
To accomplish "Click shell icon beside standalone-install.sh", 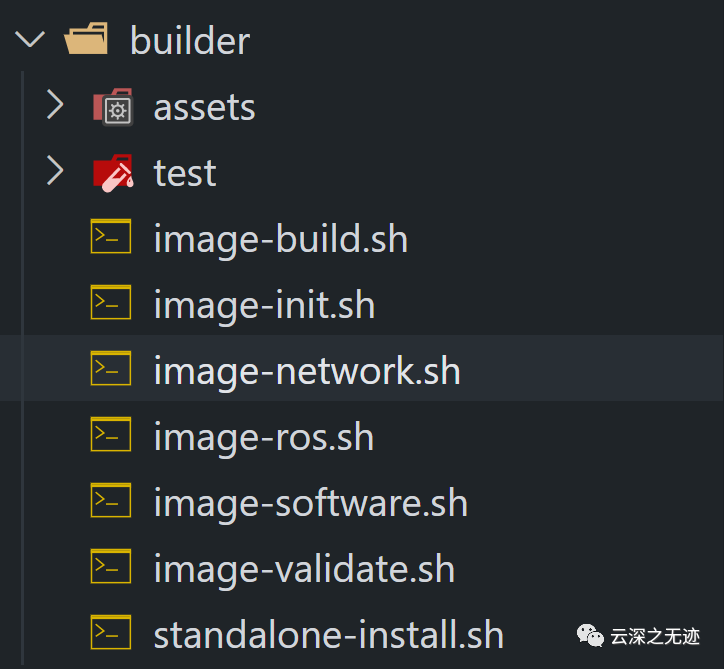I will (x=112, y=634).
